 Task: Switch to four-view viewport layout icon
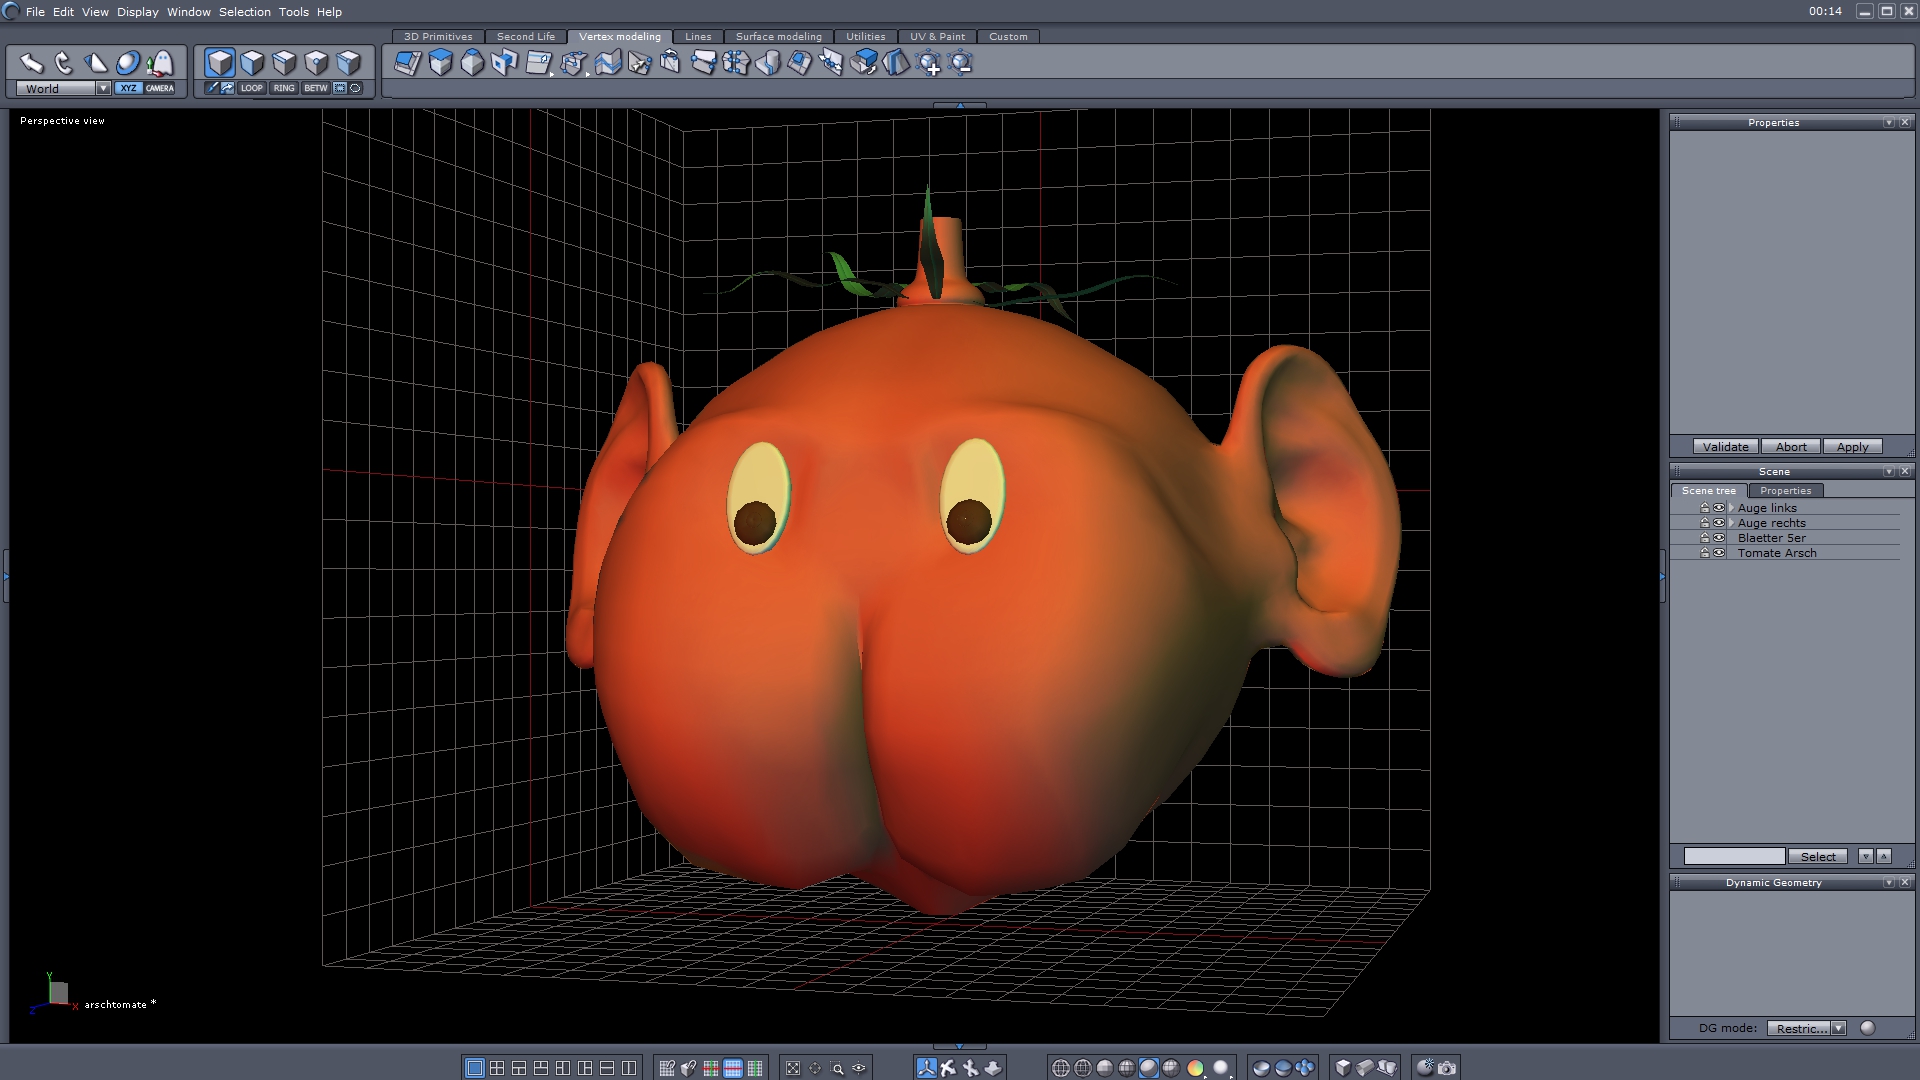(x=497, y=1068)
